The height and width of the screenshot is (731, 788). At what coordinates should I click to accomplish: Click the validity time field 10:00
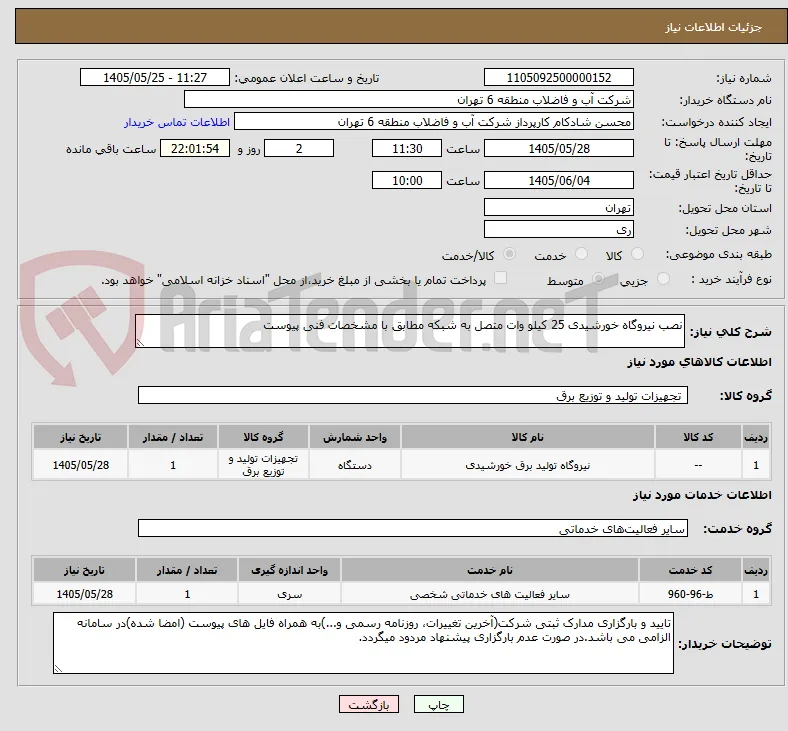click(407, 180)
